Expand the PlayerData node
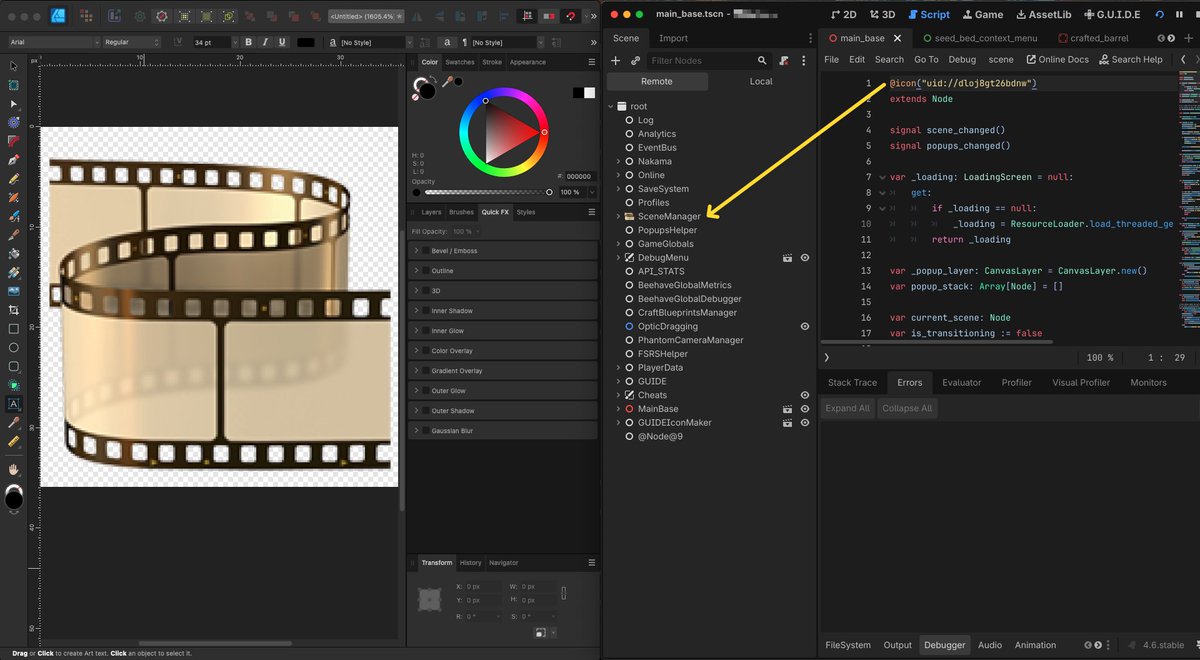 [x=618, y=368]
